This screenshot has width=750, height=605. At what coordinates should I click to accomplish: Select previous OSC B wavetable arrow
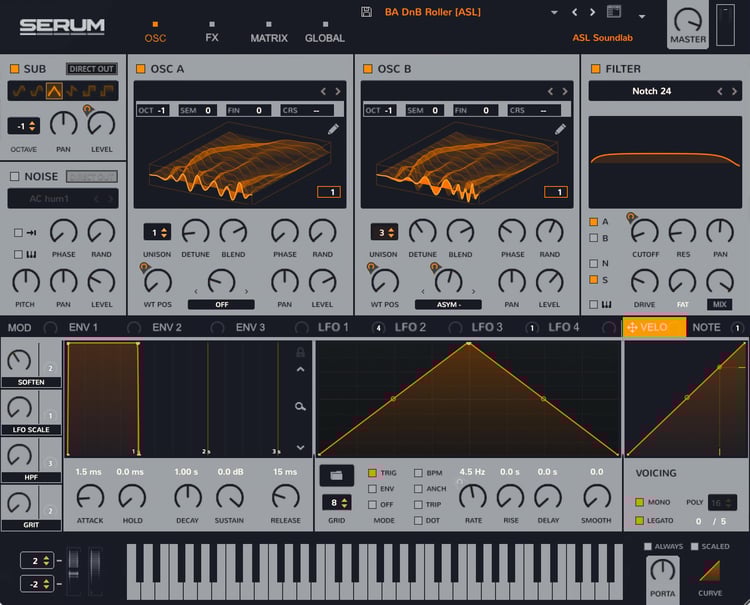(x=551, y=91)
